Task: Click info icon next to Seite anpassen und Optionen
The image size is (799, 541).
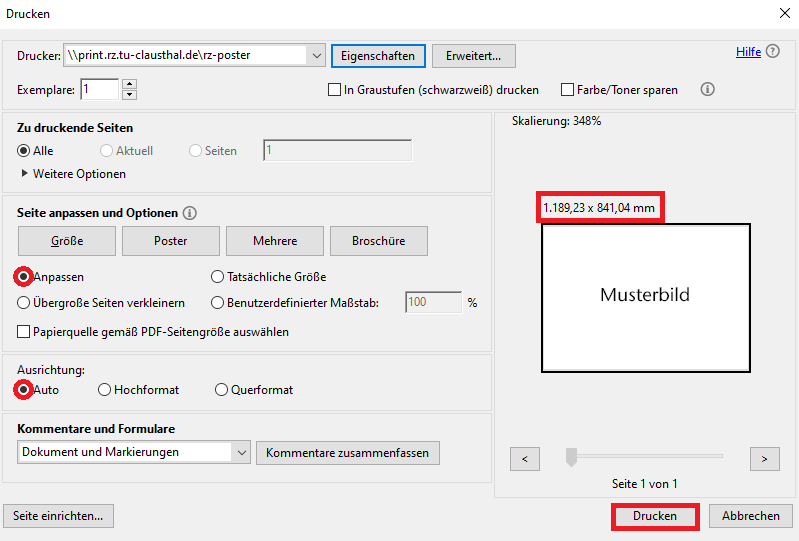Action: (190, 213)
